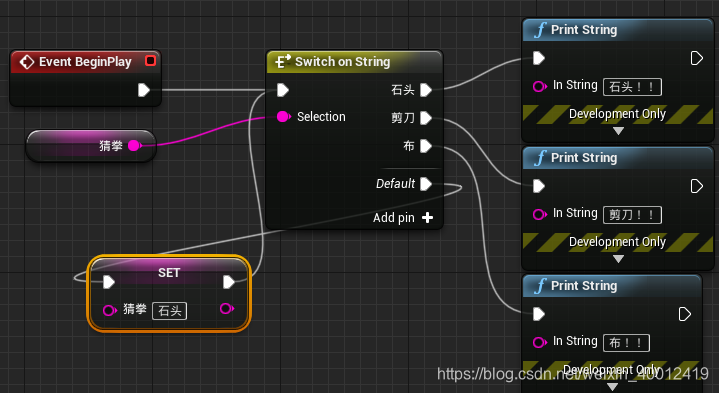Edit the 石头 value field in SET node
719x393 pixels.
(x=170, y=311)
